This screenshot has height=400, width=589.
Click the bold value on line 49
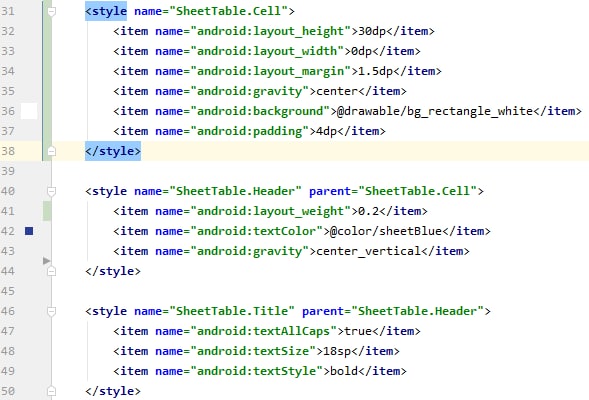coord(344,371)
